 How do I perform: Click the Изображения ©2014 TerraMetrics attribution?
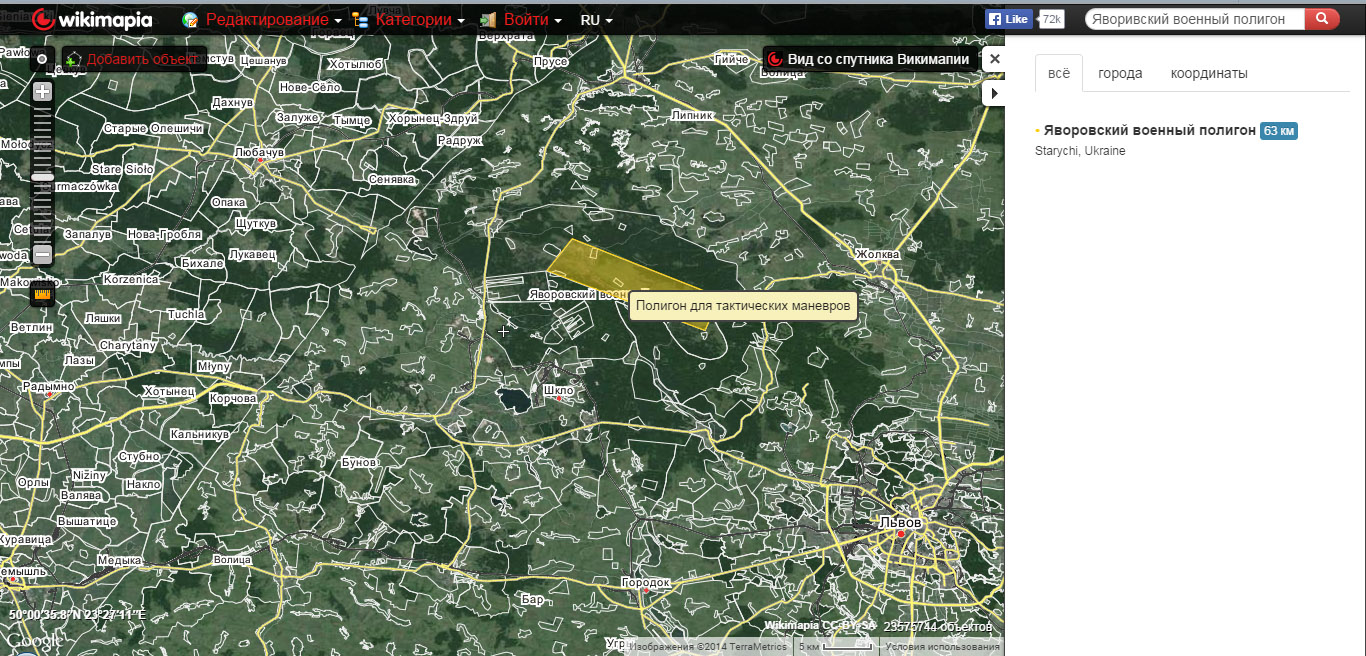(x=708, y=647)
